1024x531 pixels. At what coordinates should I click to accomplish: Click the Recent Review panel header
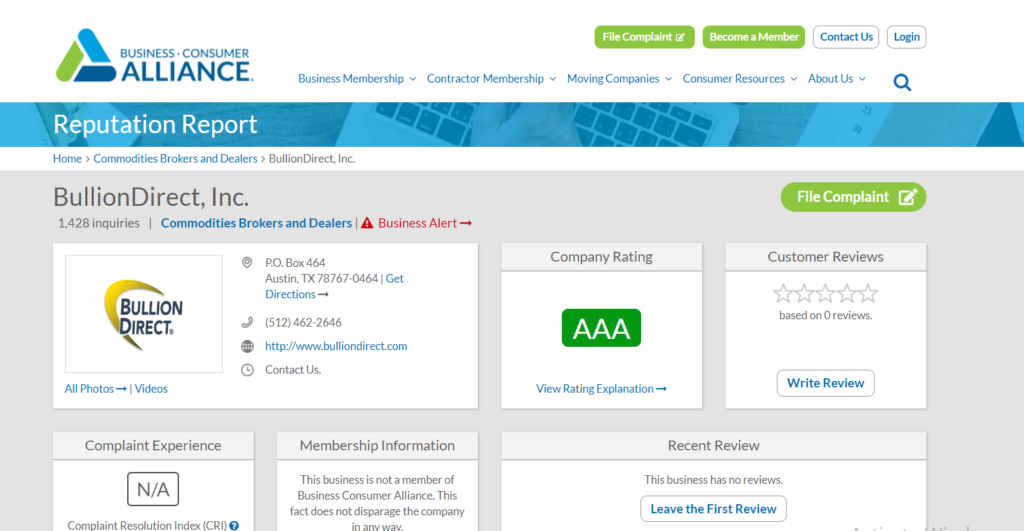713,445
